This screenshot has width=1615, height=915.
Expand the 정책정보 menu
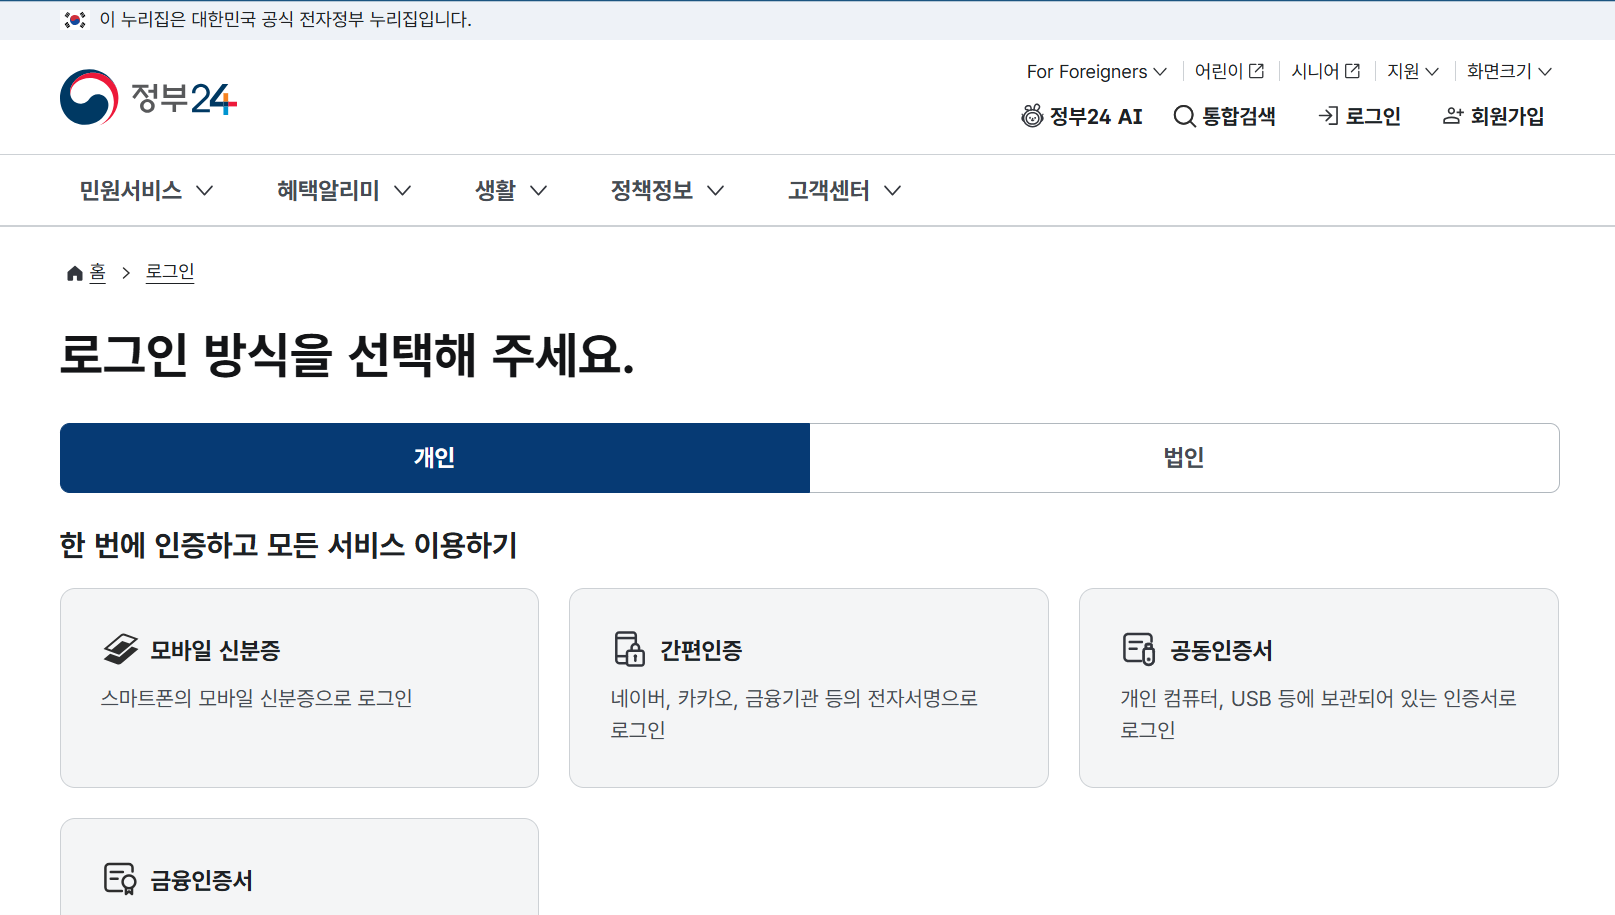[667, 190]
